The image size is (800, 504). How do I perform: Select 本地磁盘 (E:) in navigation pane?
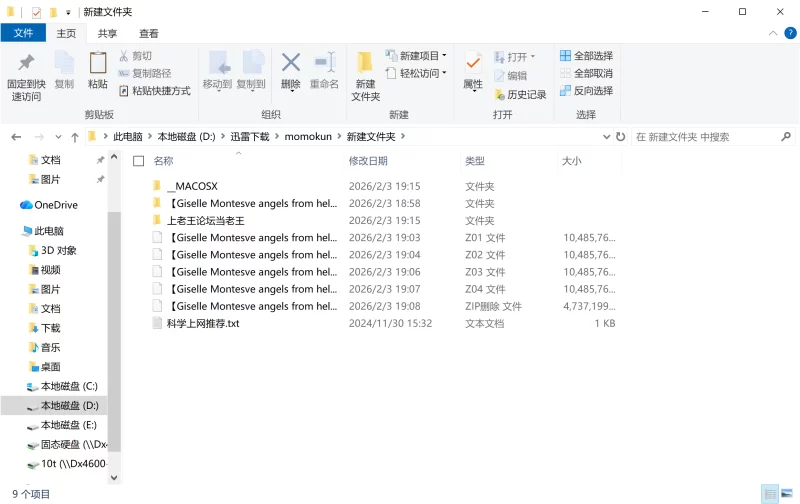pyautogui.click(x=62, y=424)
